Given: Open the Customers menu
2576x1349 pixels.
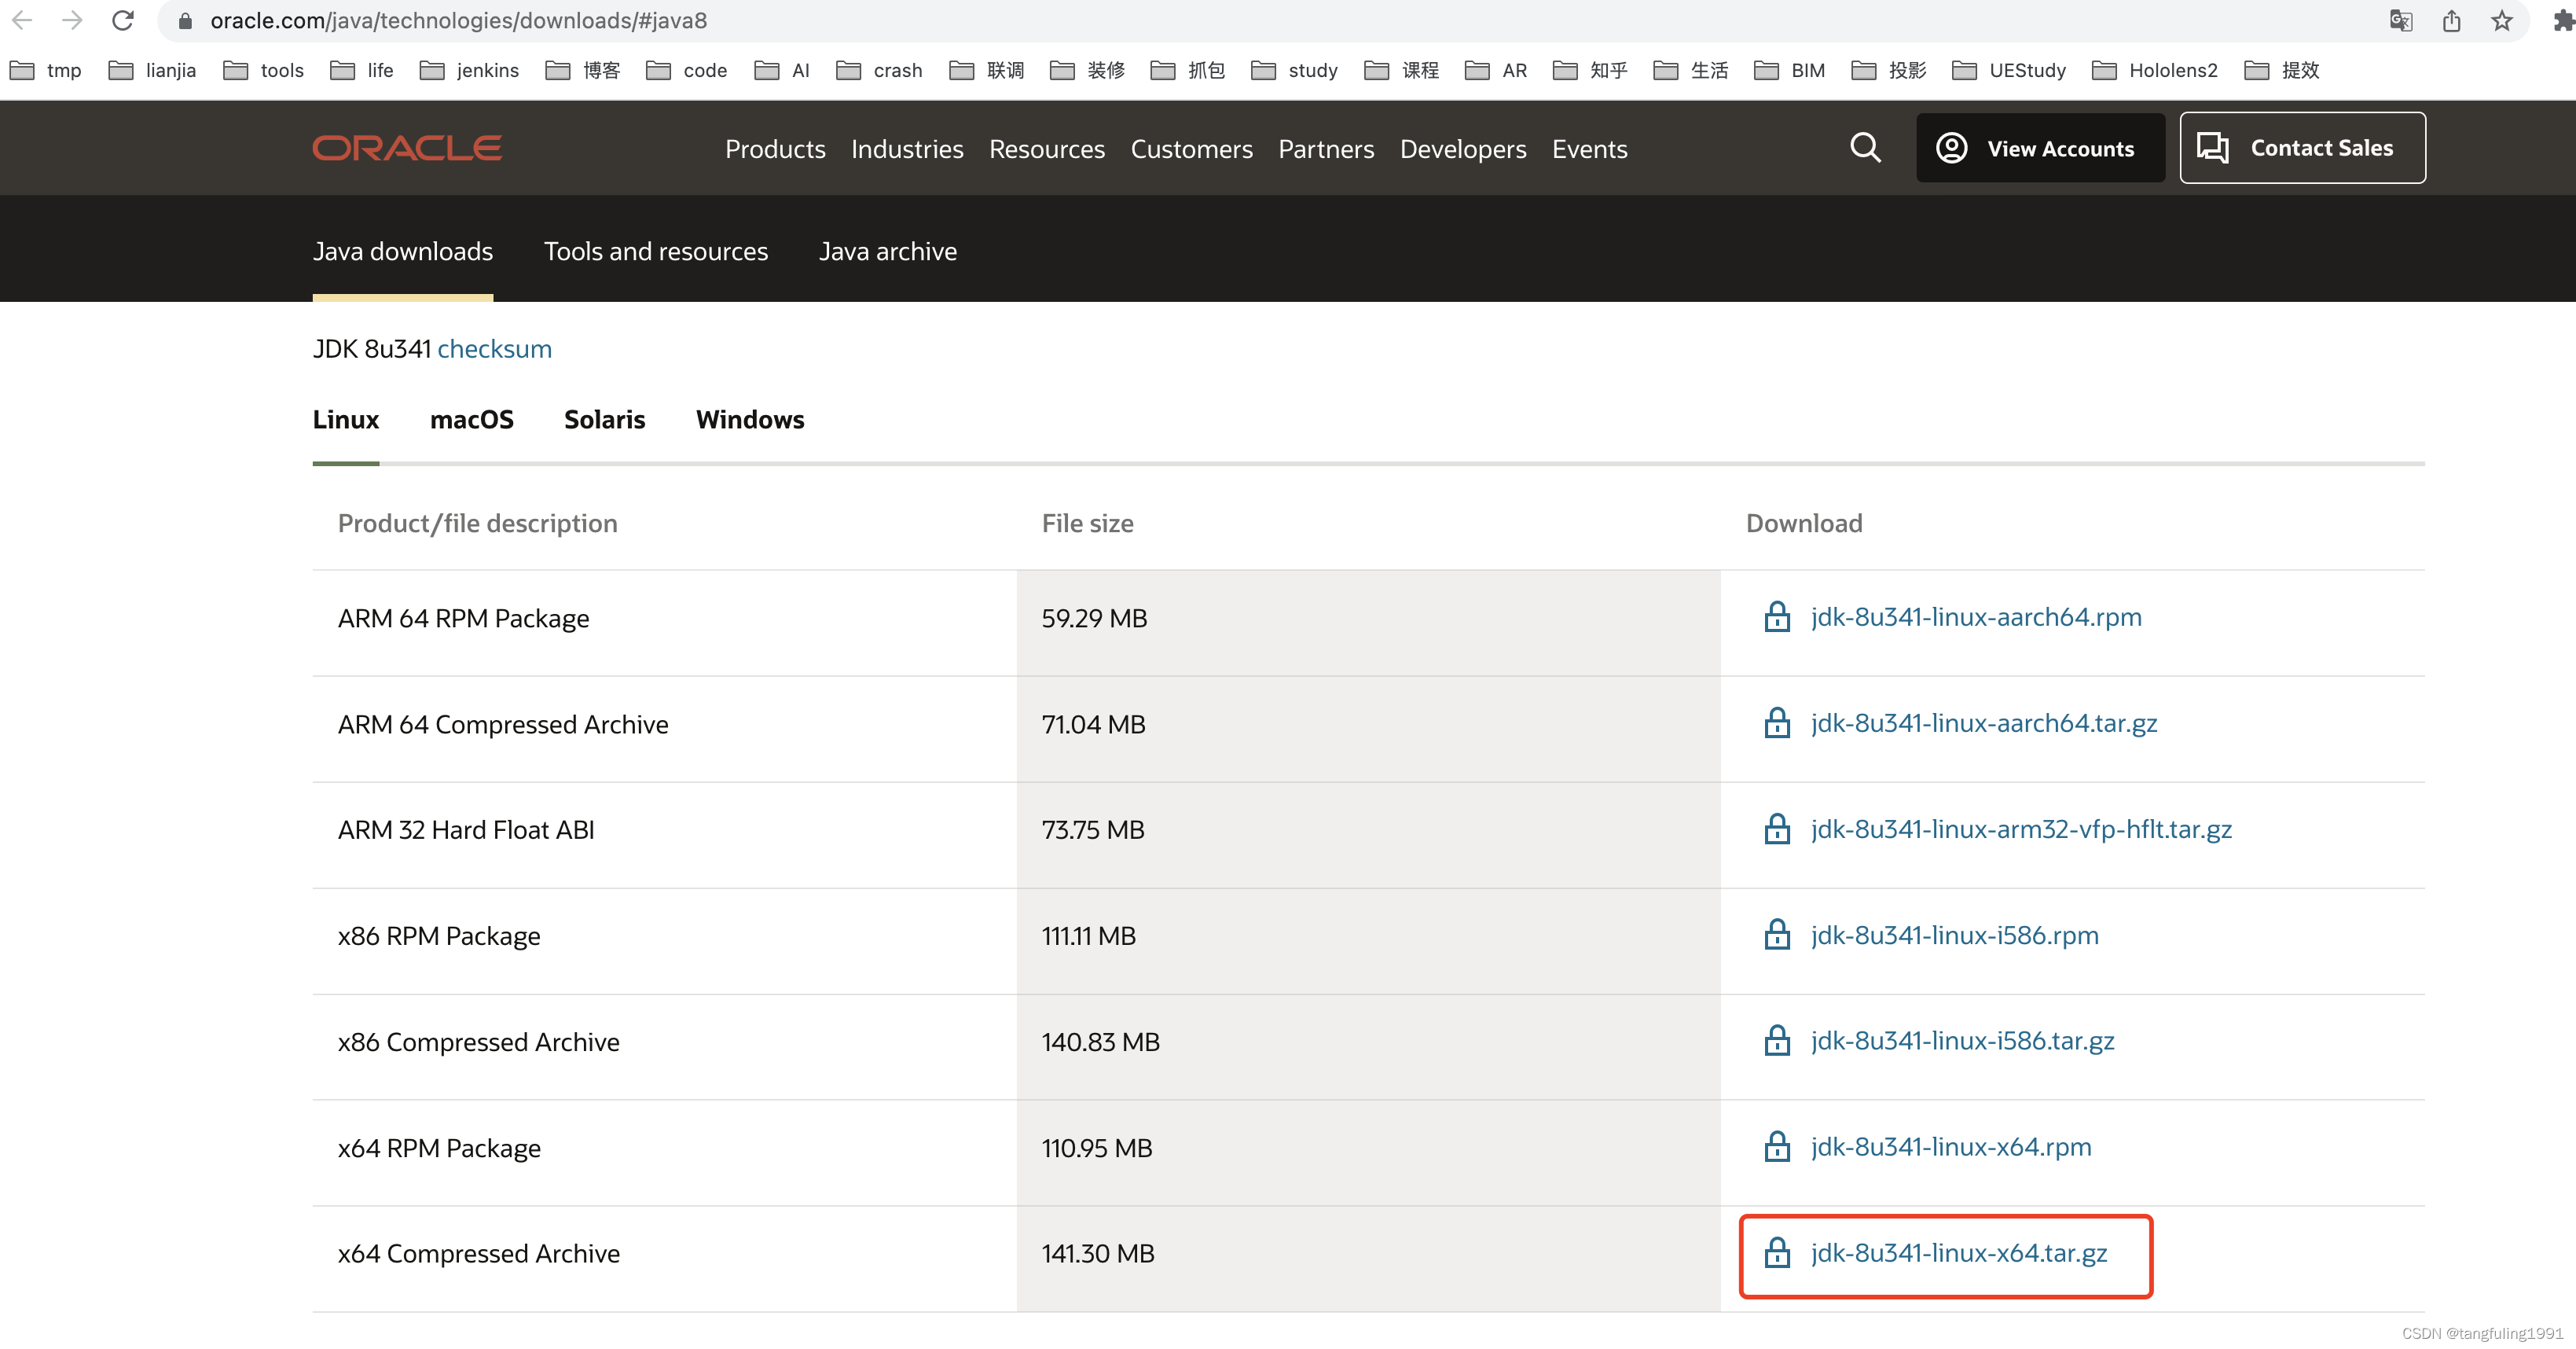Looking at the screenshot, I should coord(1191,149).
